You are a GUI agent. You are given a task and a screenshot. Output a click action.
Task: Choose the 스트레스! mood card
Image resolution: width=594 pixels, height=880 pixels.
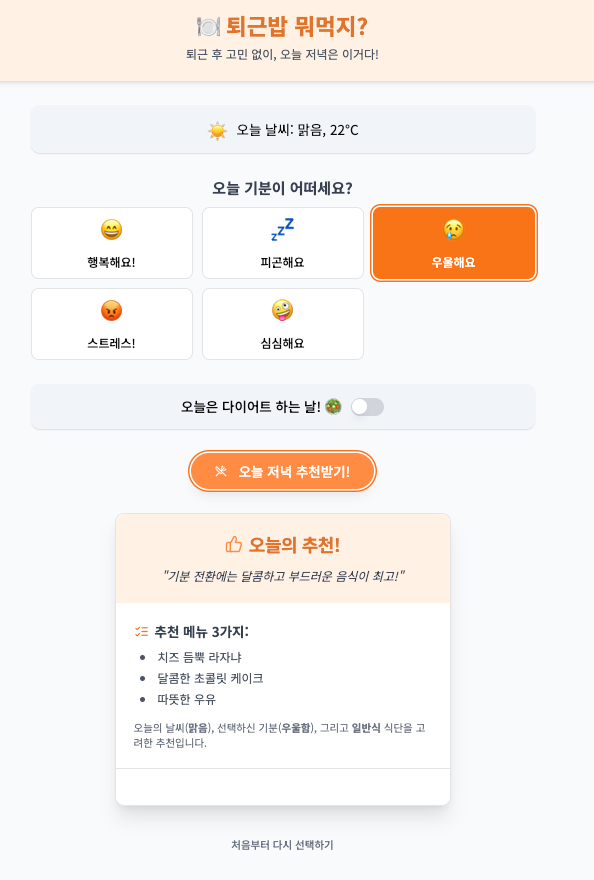[x=112, y=324]
